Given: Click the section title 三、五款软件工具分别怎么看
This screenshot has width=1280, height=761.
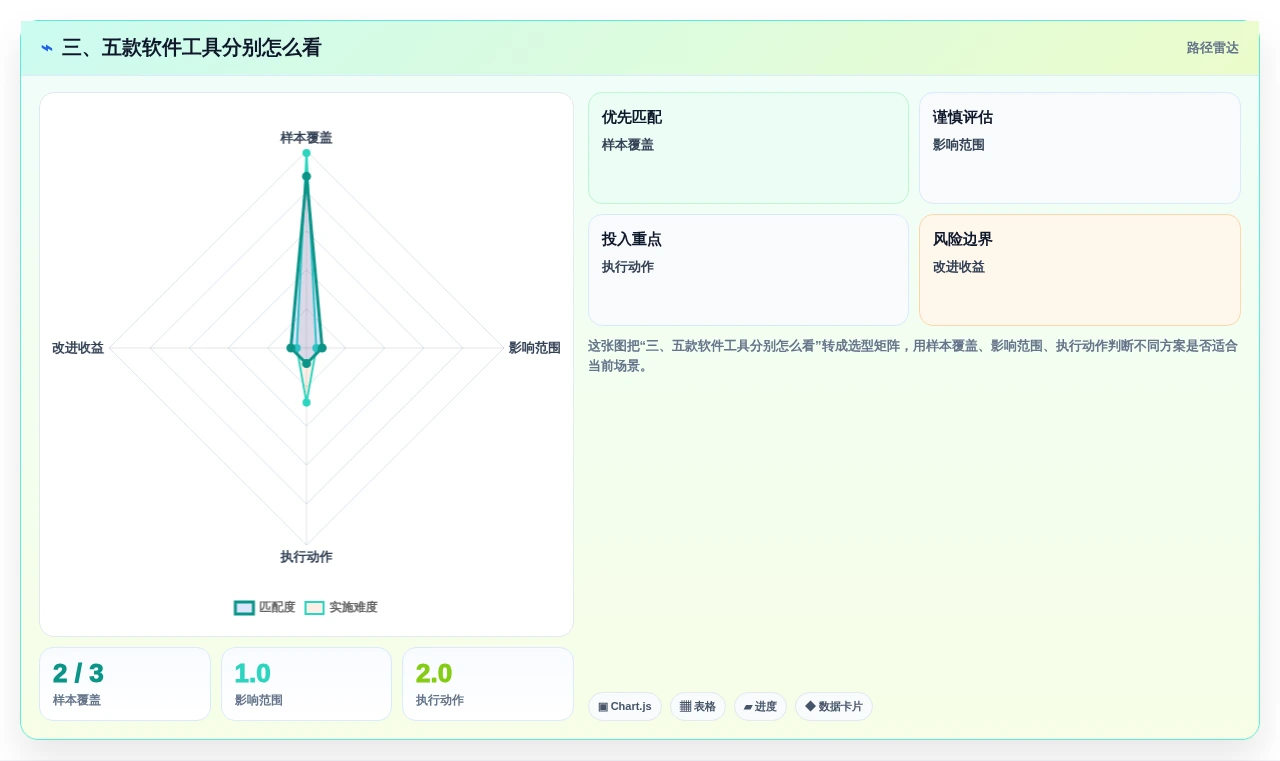Looking at the screenshot, I should (191, 48).
